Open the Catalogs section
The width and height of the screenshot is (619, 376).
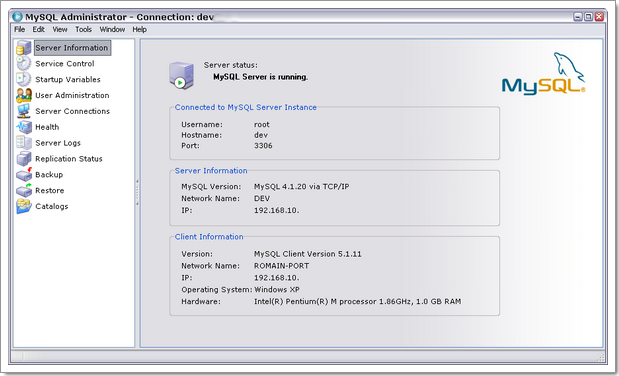[52, 206]
